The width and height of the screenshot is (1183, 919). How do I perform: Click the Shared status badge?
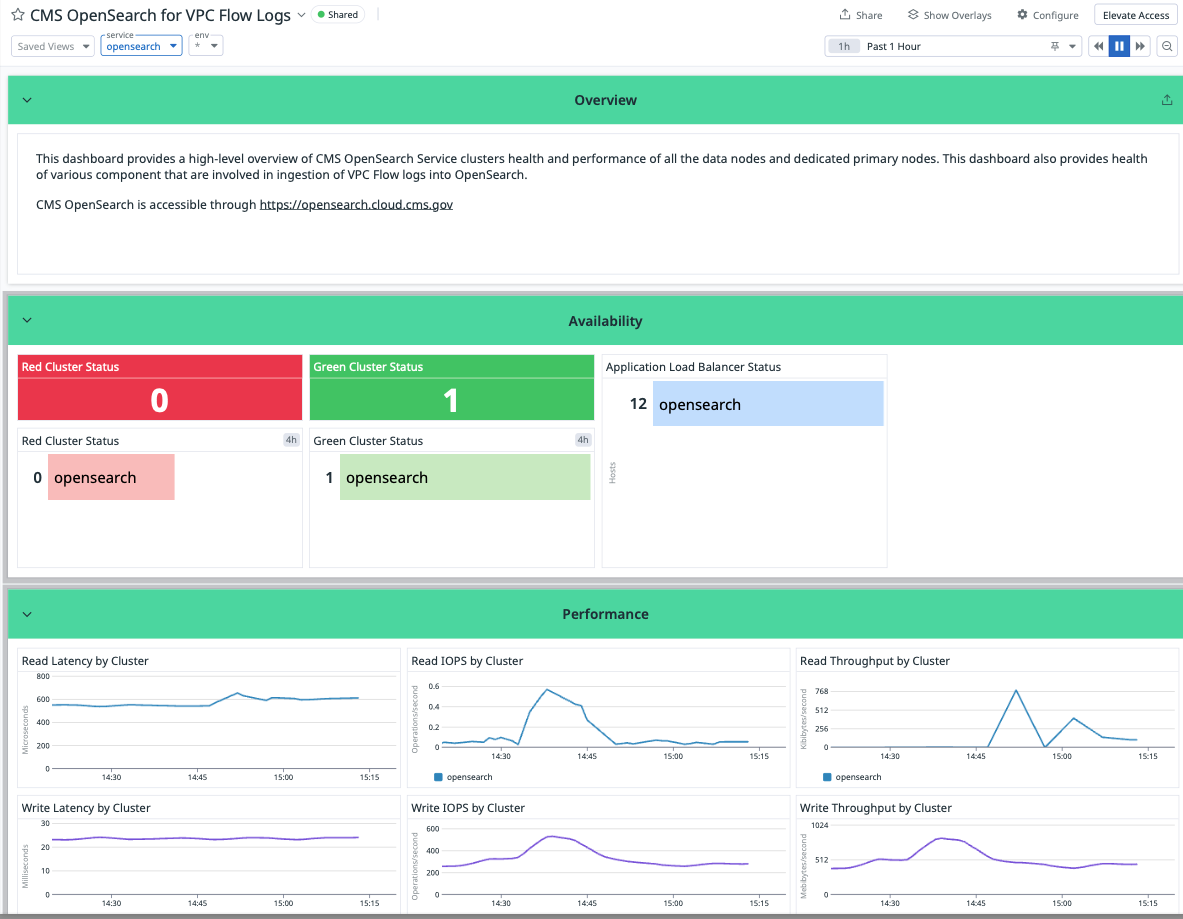pos(338,14)
